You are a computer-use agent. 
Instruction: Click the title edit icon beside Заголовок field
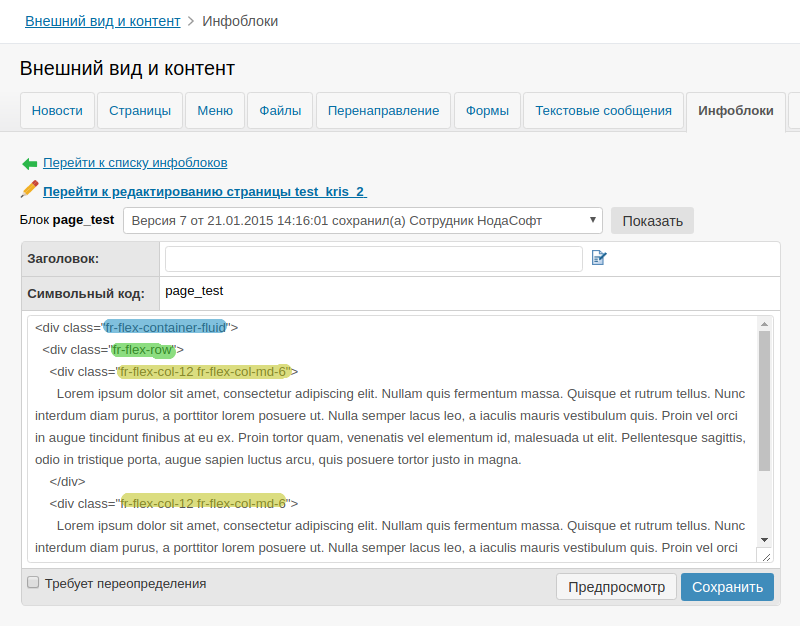pyautogui.click(x=599, y=258)
